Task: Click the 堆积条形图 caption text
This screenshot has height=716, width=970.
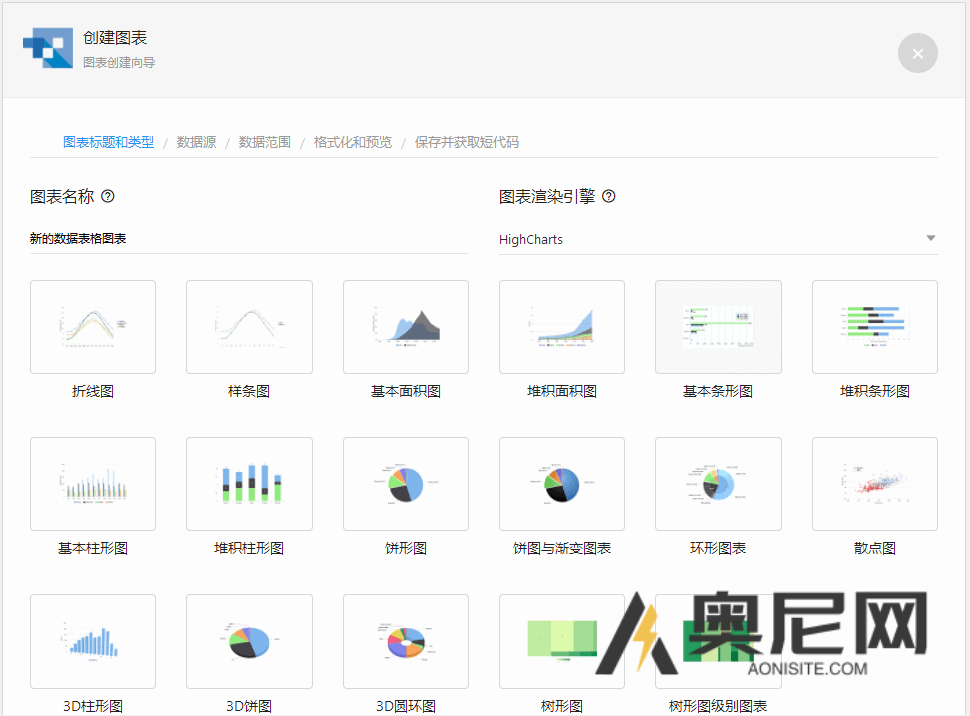Action: pyautogui.click(x=875, y=391)
